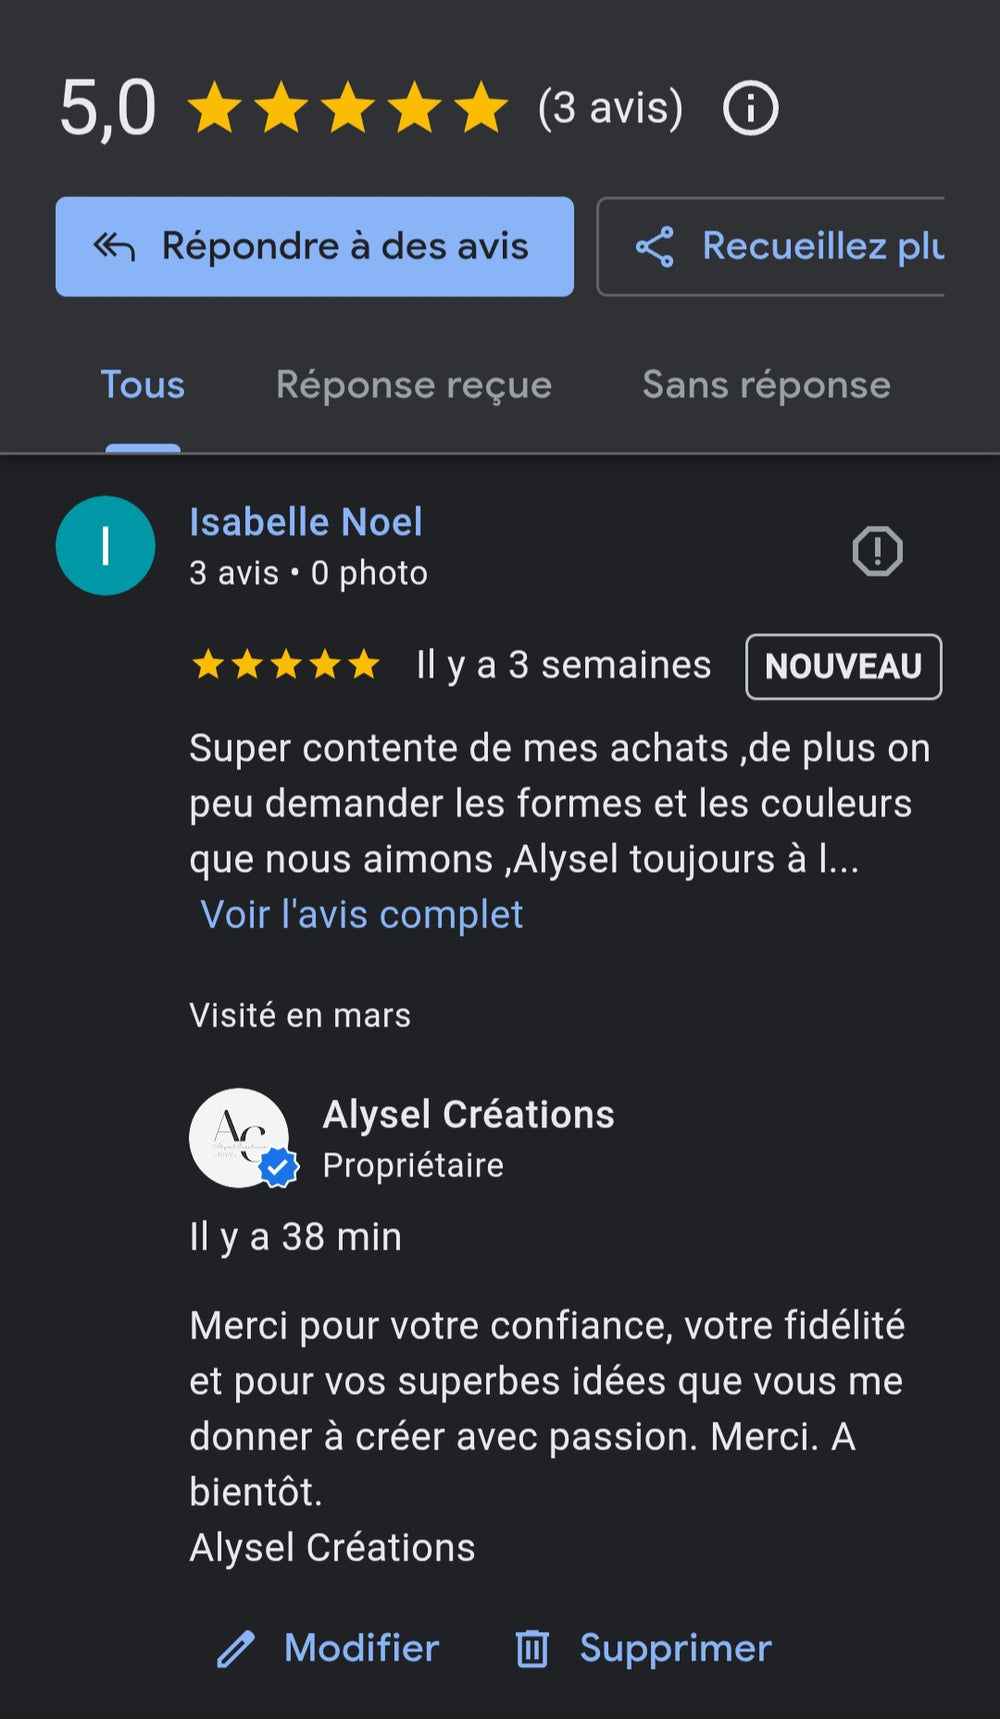
Task: Tap the reviewer's "3 avis · 0 photo" stats
Action: [308, 573]
